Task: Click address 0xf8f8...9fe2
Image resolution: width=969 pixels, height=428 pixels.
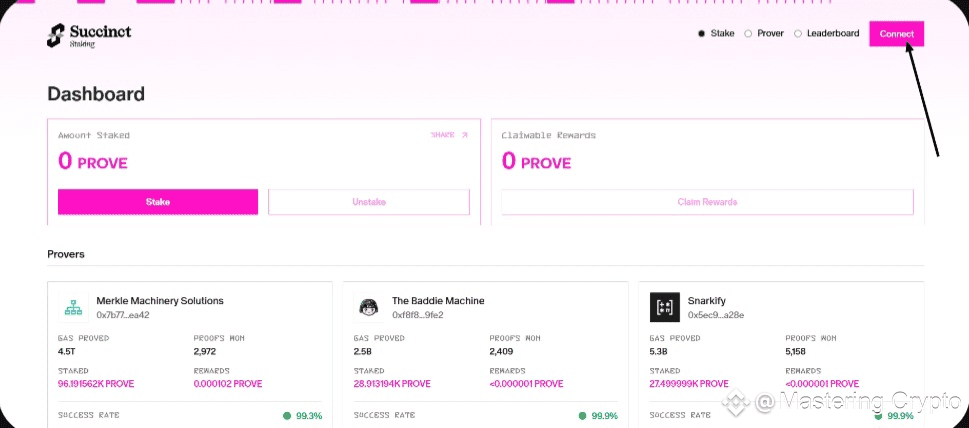Action: (x=418, y=315)
